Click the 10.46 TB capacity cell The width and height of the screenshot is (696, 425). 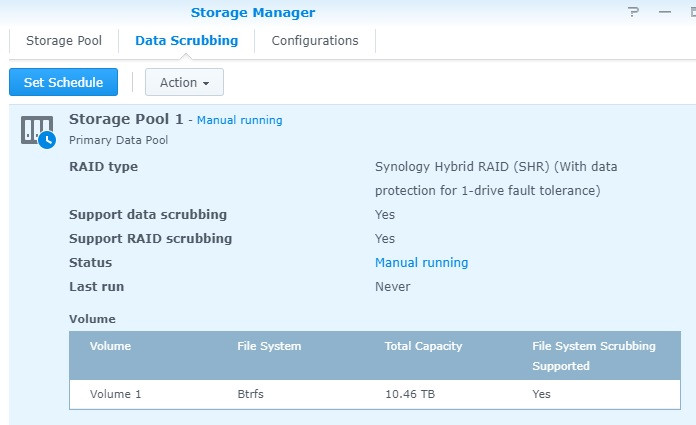tap(410, 394)
